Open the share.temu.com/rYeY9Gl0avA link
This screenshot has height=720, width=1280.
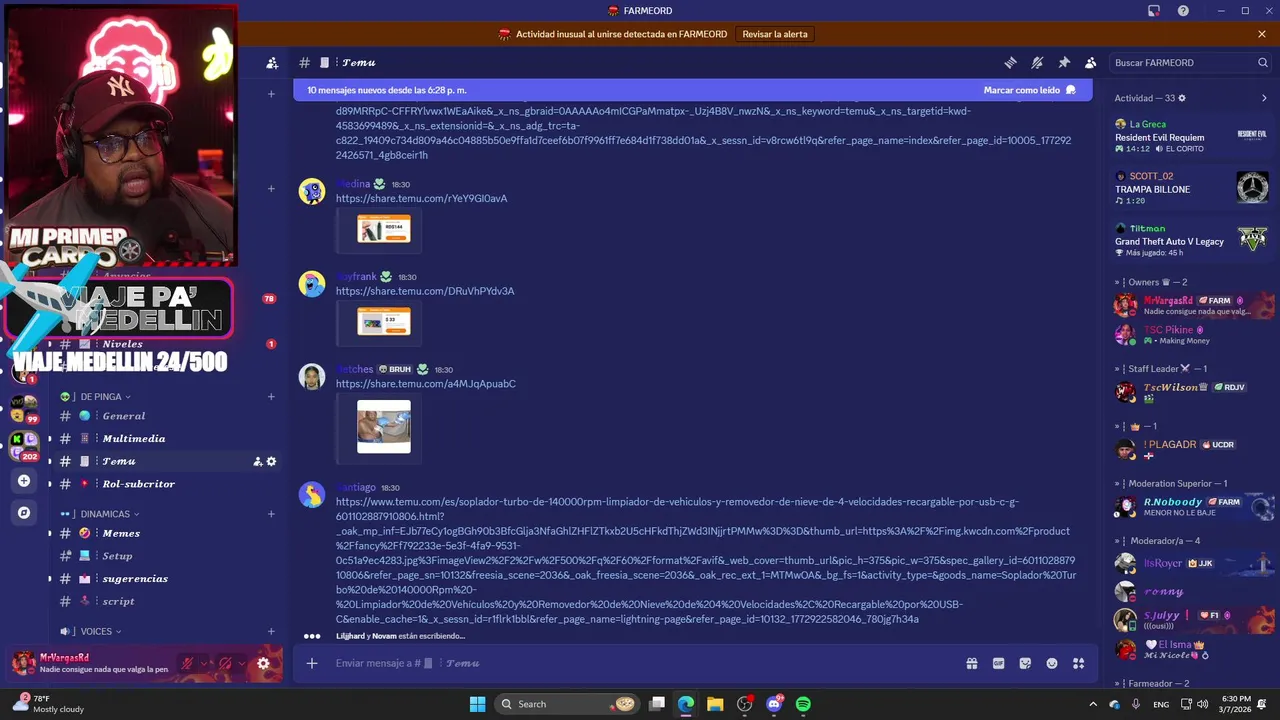point(421,198)
